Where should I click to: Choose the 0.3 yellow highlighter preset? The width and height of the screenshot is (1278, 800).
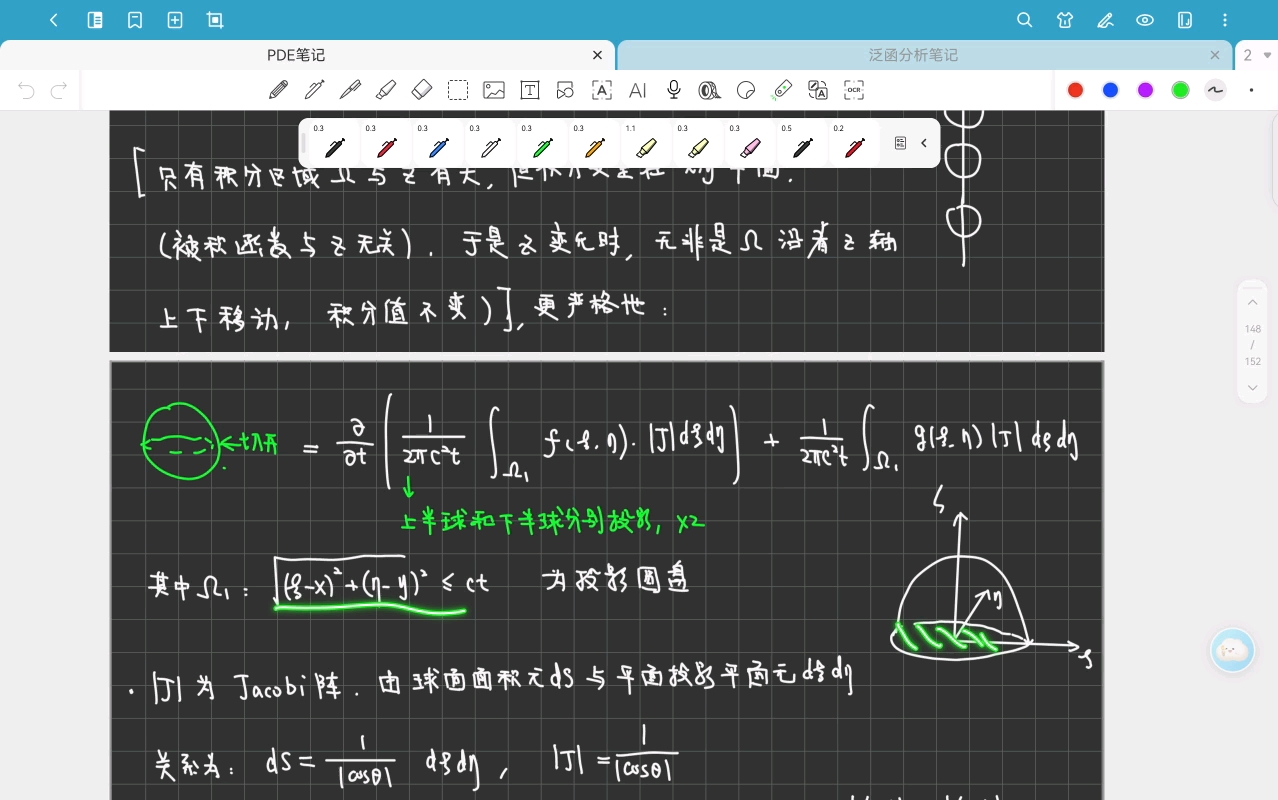point(698,144)
